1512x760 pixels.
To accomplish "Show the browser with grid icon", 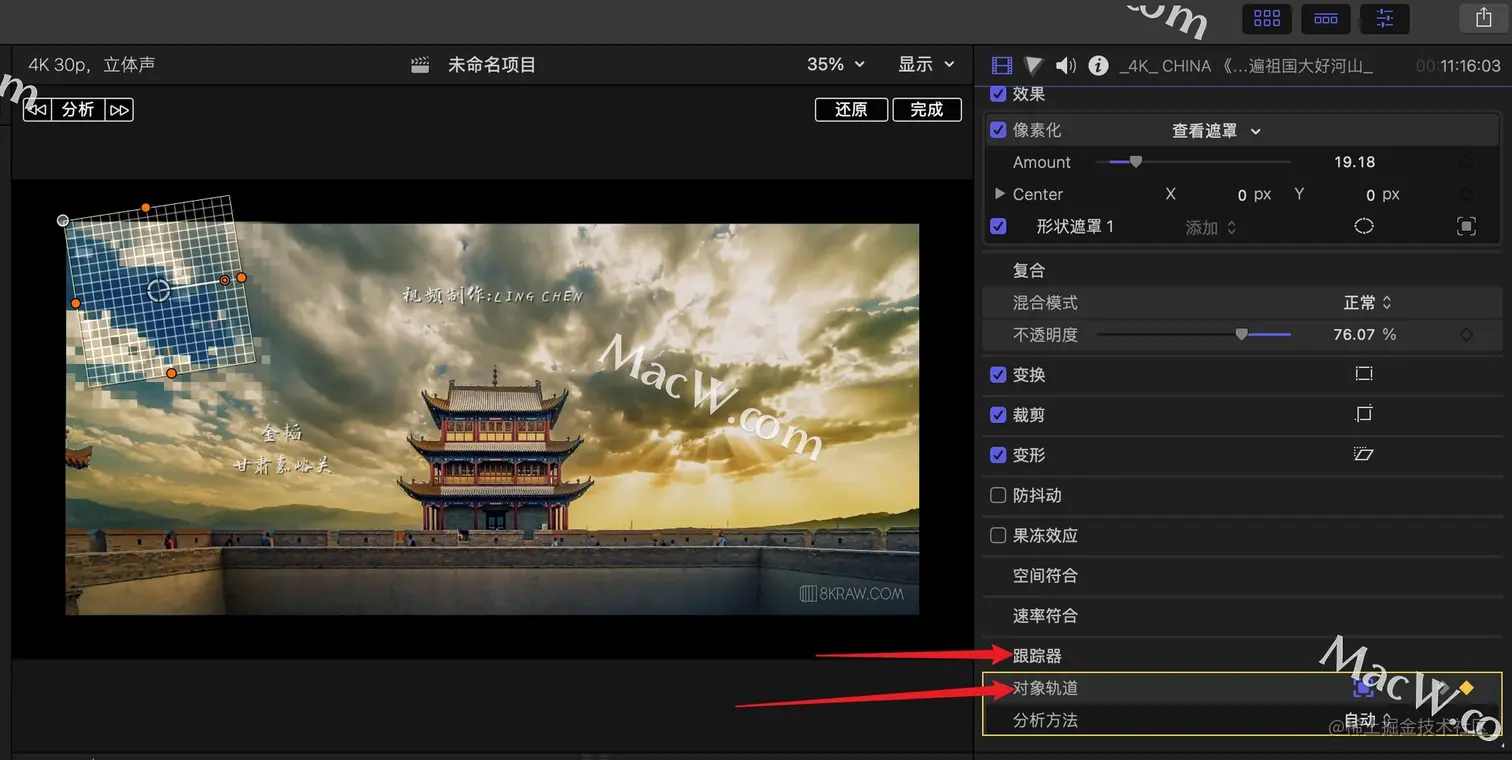I will [x=1267, y=19].
